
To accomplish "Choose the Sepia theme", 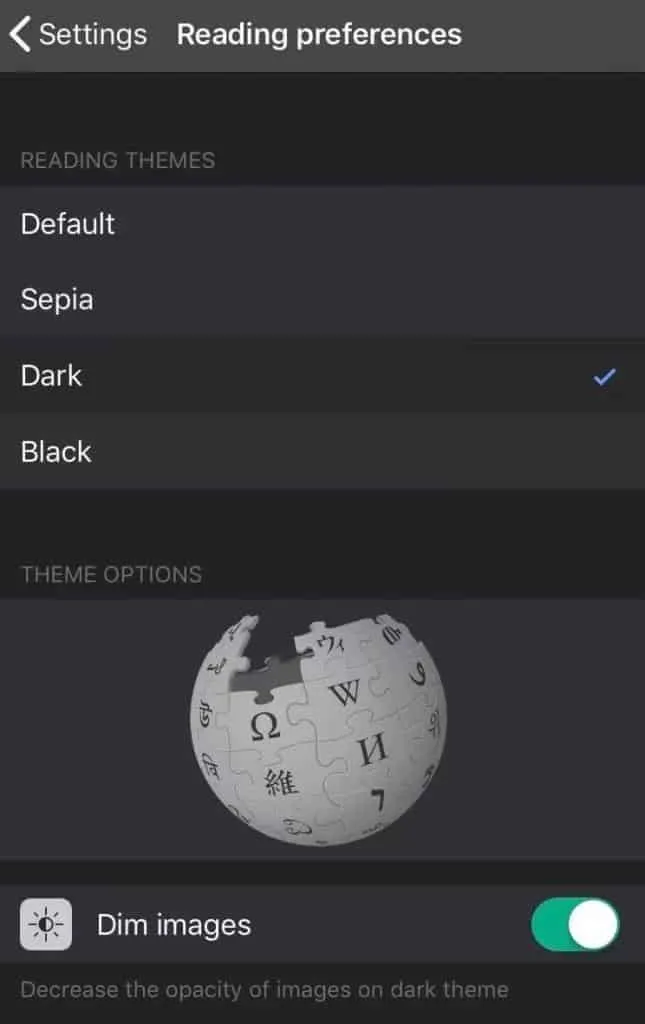I will [x=322, y=299].
